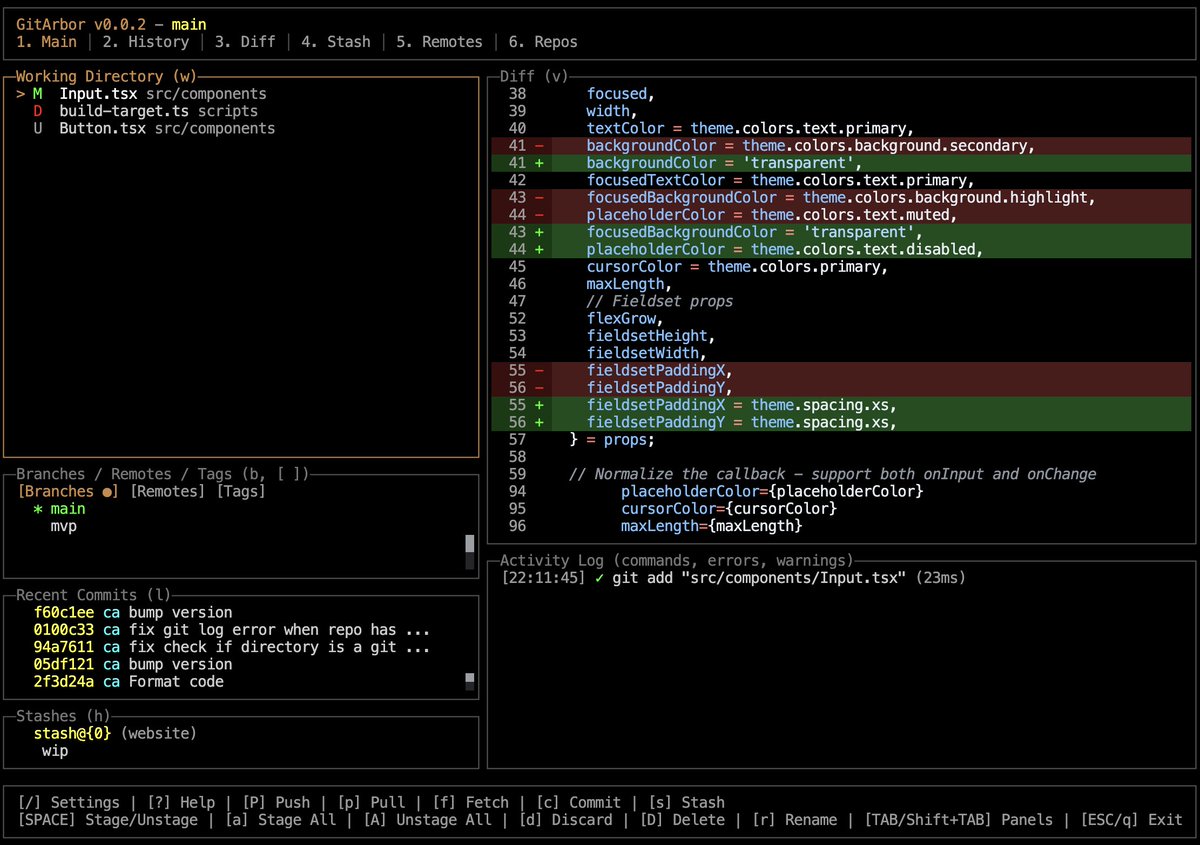Select Input.tsx in Working Directory

(x=240, y=94)
